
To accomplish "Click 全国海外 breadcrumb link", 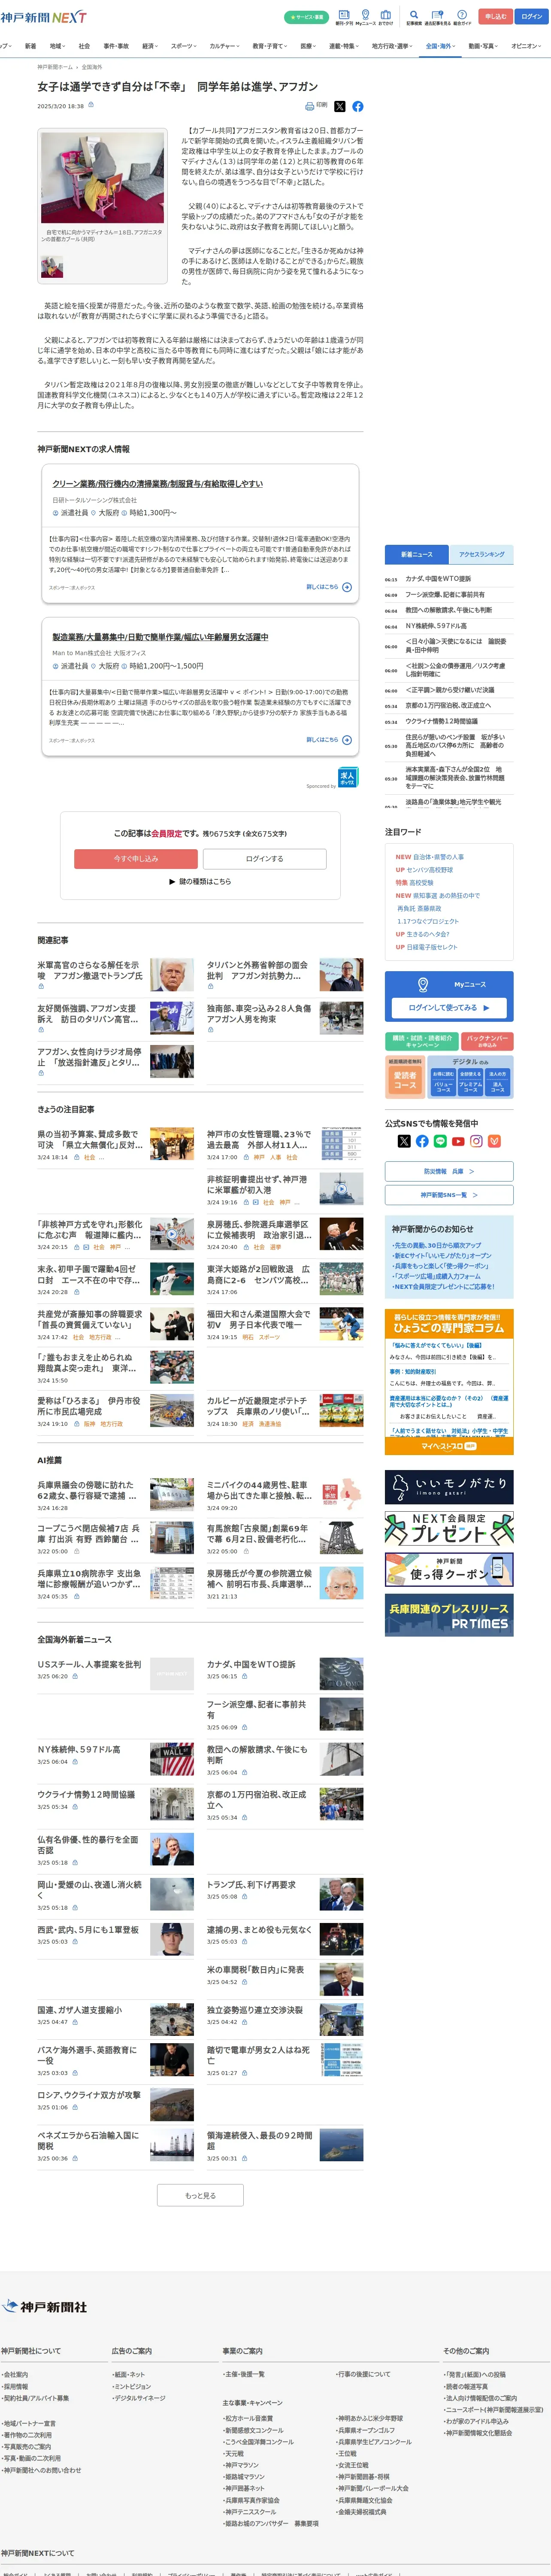I will click(x=92, y=67).
